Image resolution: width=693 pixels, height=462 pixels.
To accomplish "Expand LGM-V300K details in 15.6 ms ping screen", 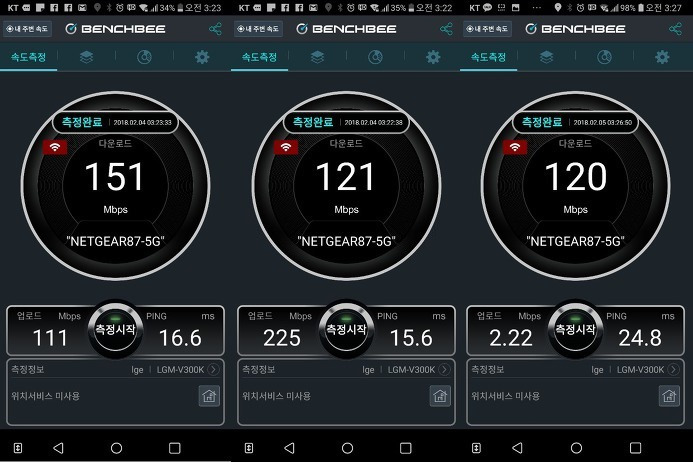I will [x=445, y=369].
